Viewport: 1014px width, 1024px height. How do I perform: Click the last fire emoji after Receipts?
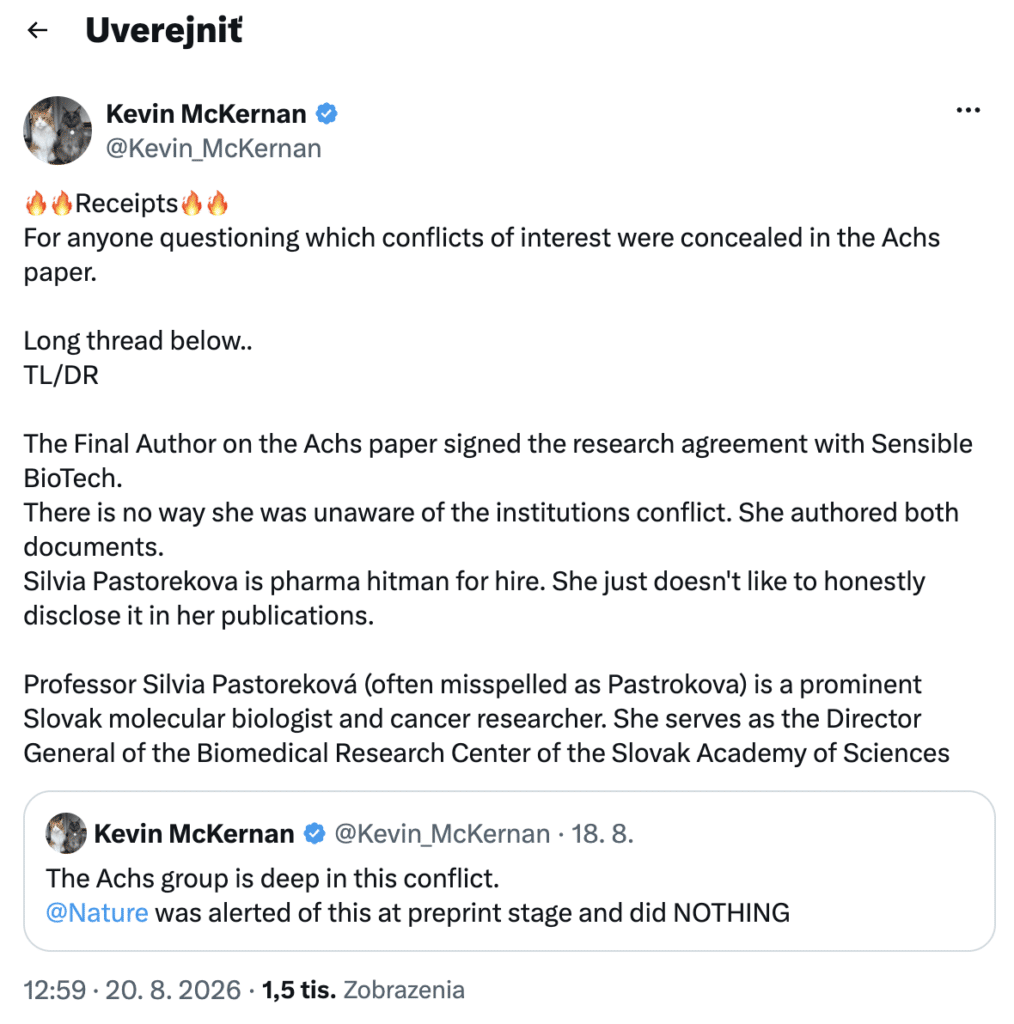217,203
